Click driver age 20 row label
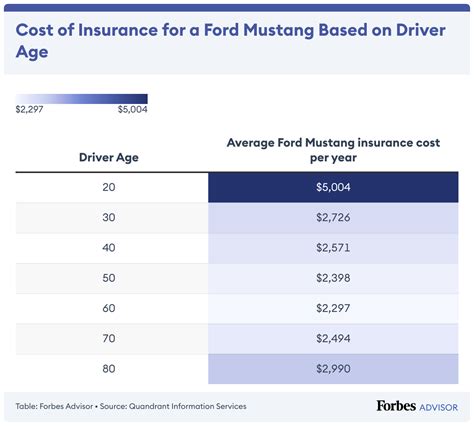This screenshot has width=474, height=426. pyautogui.click(x=109, y=187)
